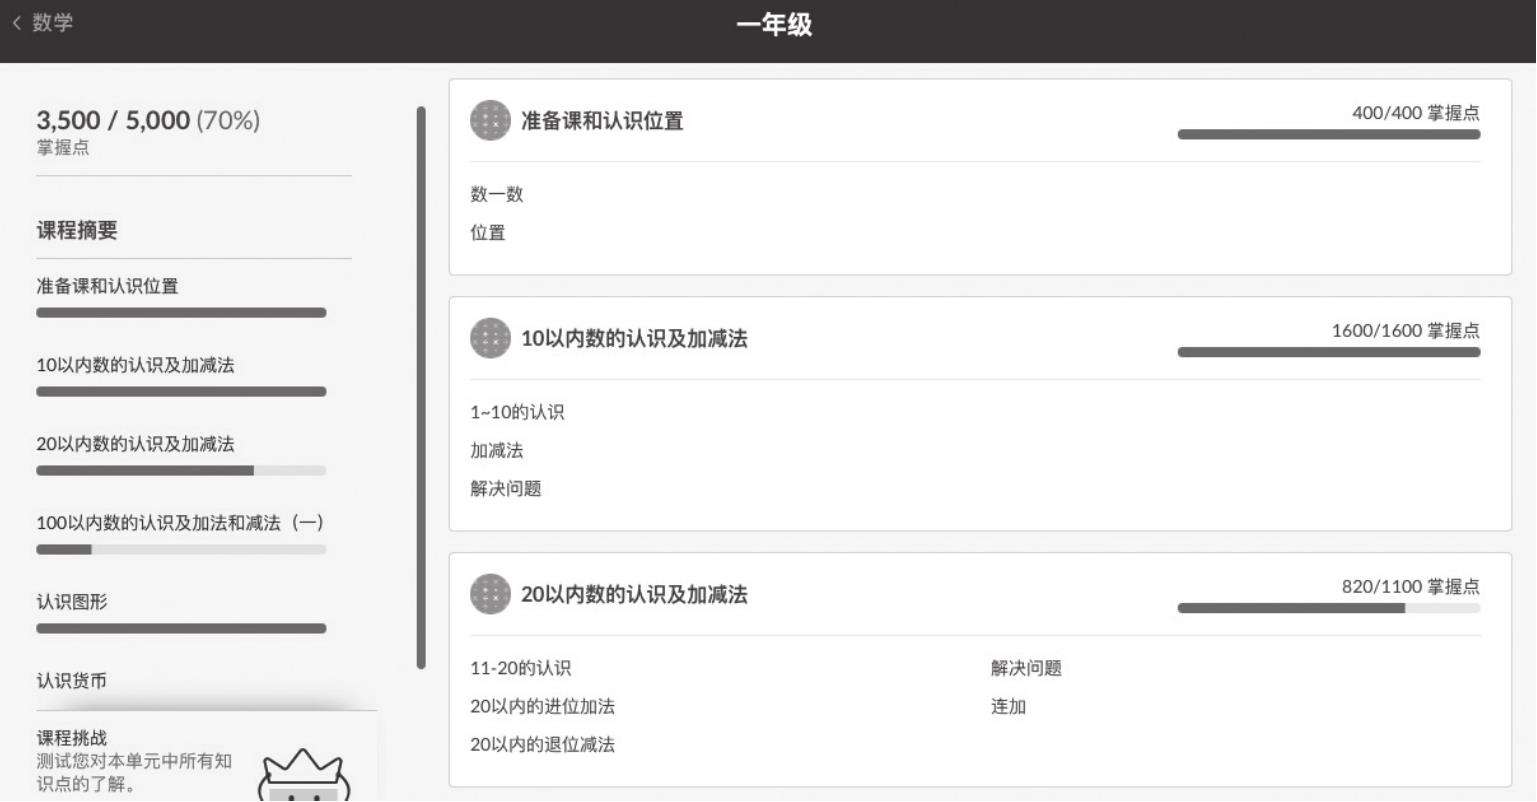
Task: Open the 准备课和认识位置 card title
Action: [x=602, y=121]
